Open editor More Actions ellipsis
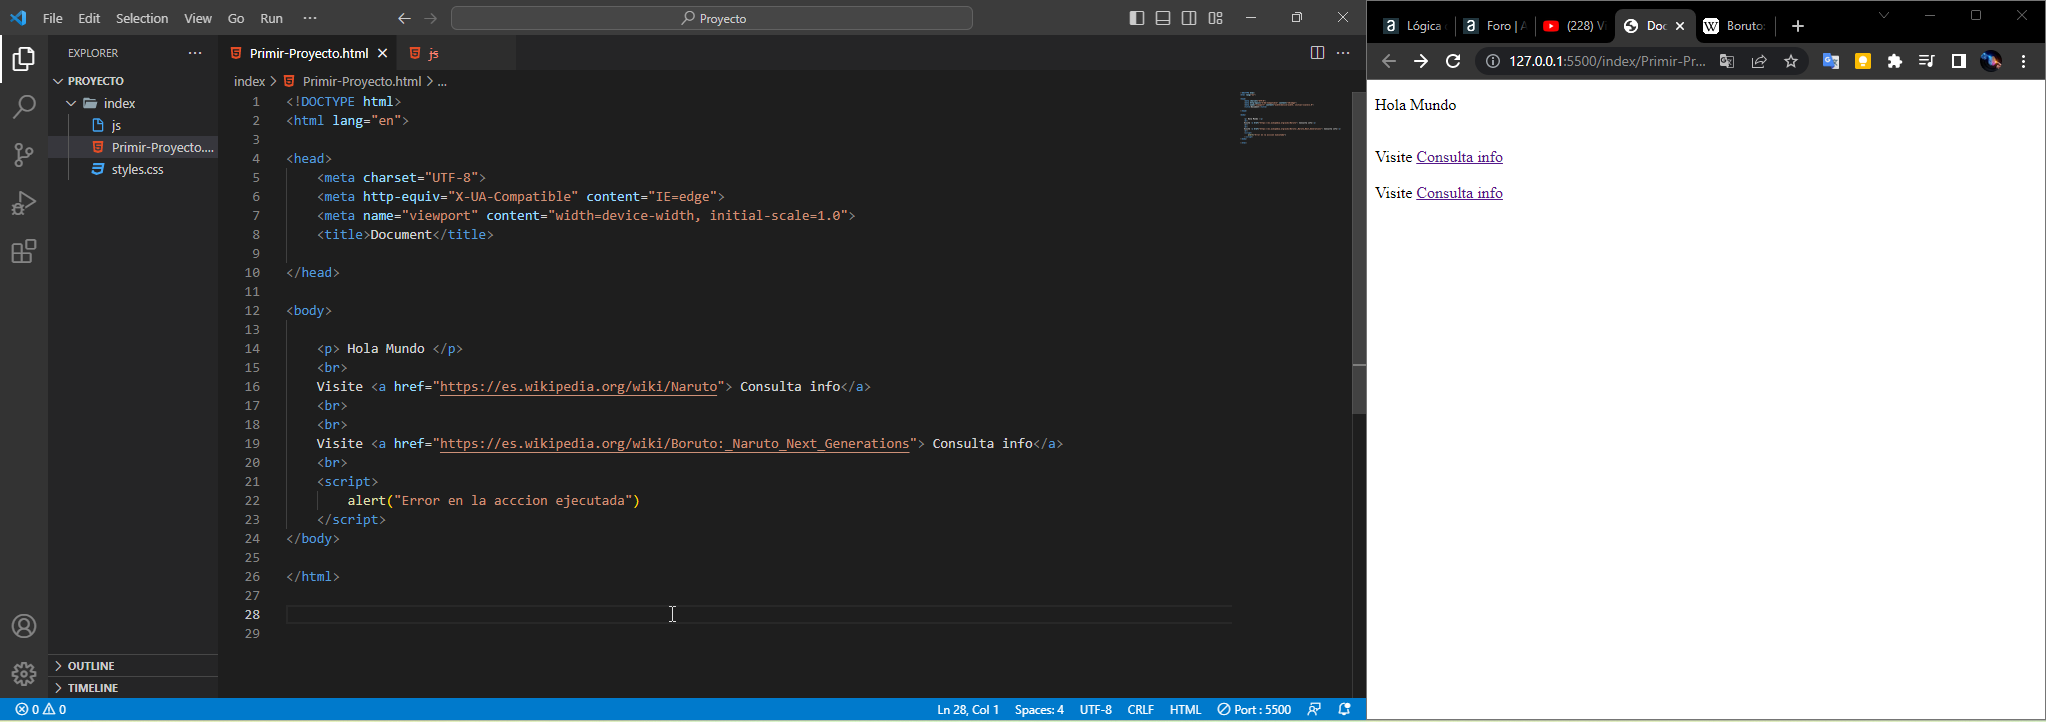 pyautogui.click(x=1343, y=53)
